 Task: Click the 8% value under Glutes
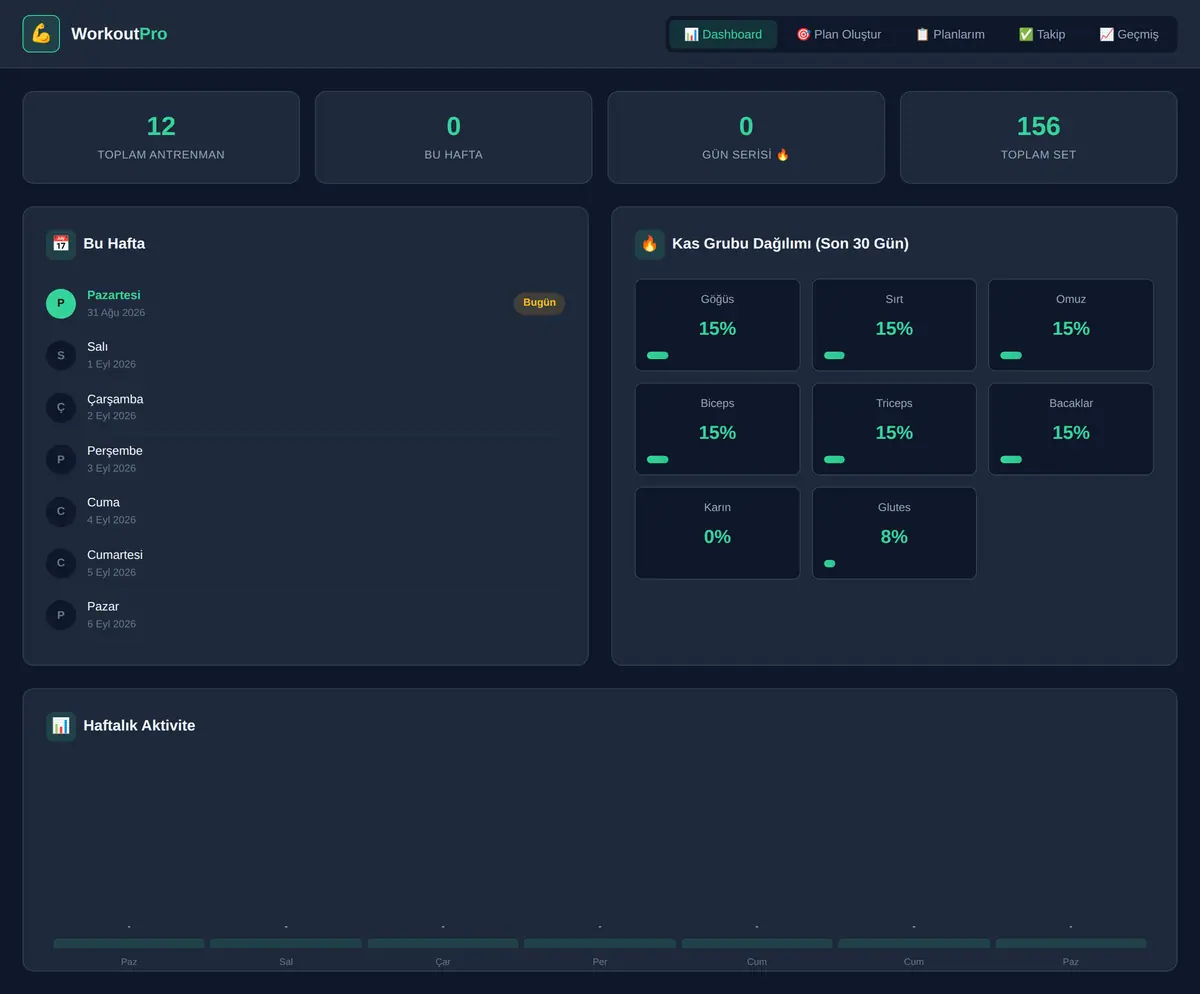(894, 537)
